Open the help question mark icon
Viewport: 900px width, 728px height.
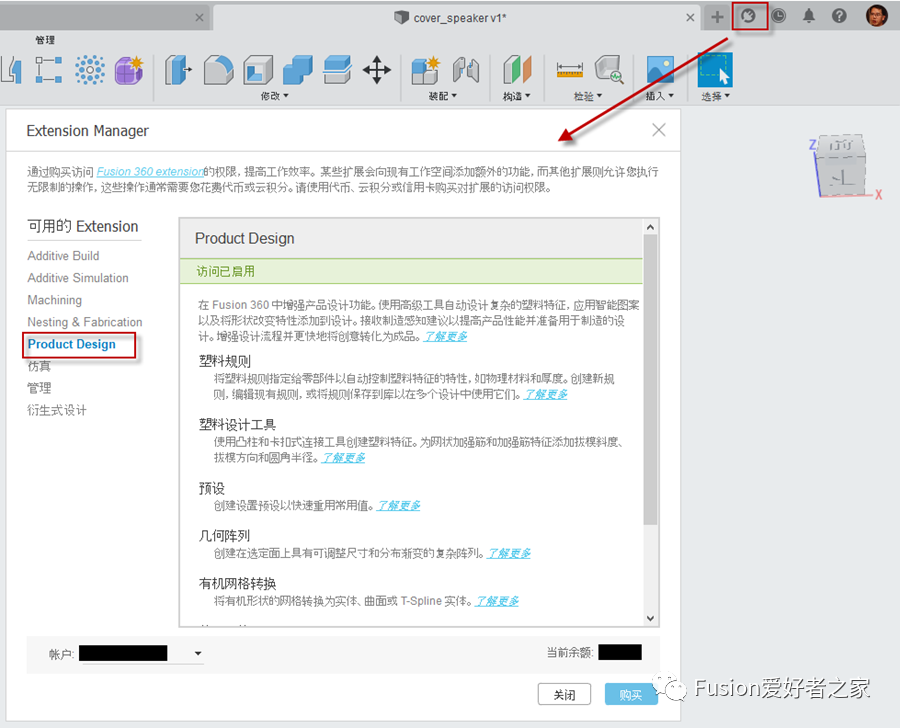pos(839,16)
